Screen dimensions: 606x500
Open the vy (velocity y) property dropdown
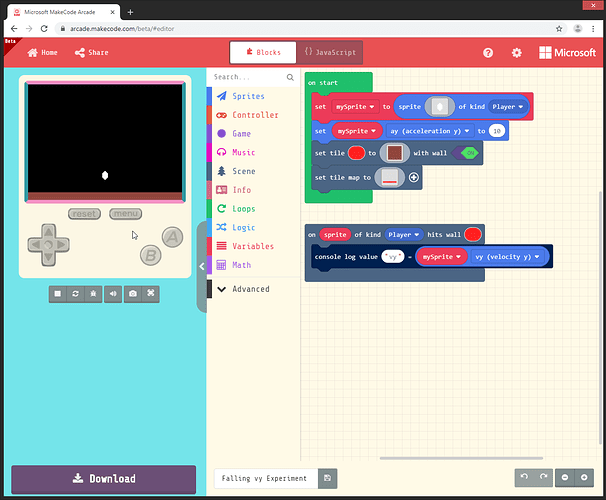point(507,257)
